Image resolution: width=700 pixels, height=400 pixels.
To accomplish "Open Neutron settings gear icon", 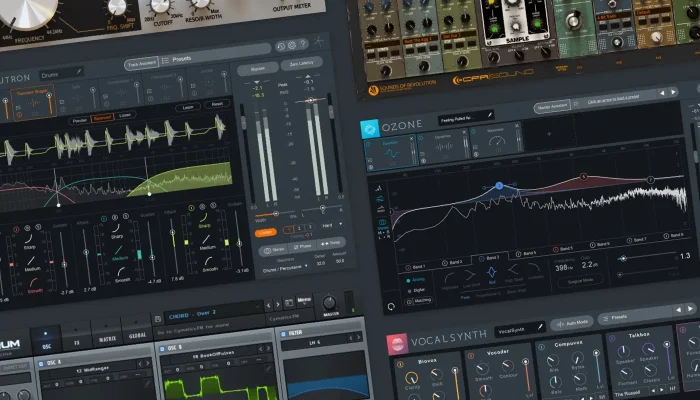I will pos(292,45).
